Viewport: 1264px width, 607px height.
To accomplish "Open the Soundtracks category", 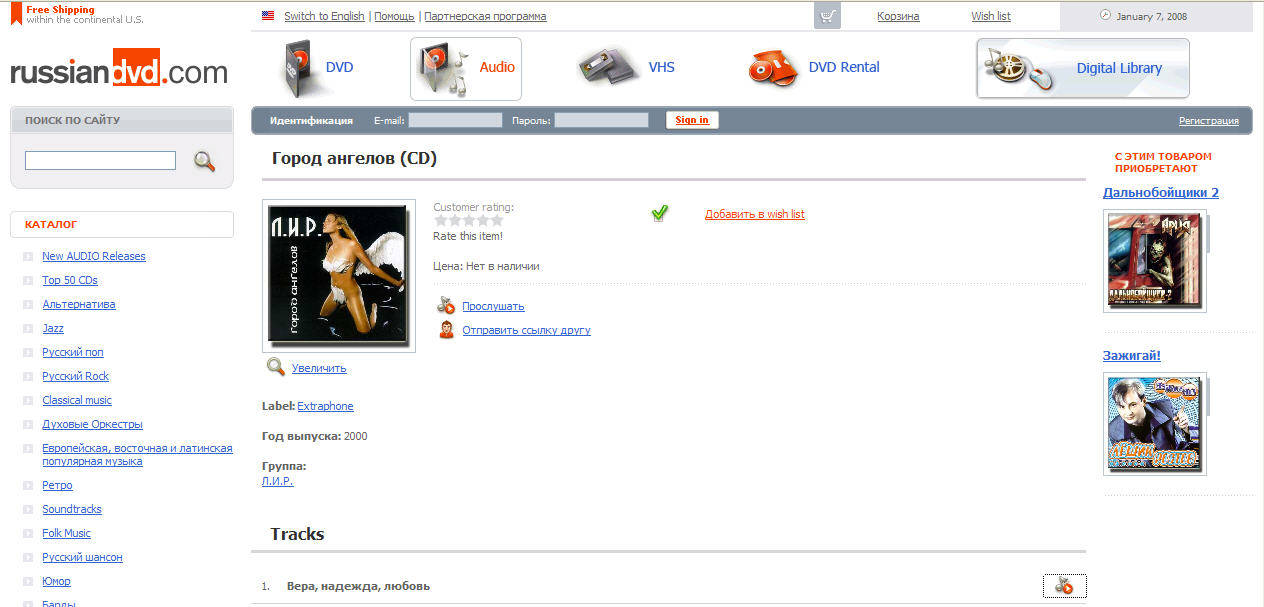I will click(72, 509).
